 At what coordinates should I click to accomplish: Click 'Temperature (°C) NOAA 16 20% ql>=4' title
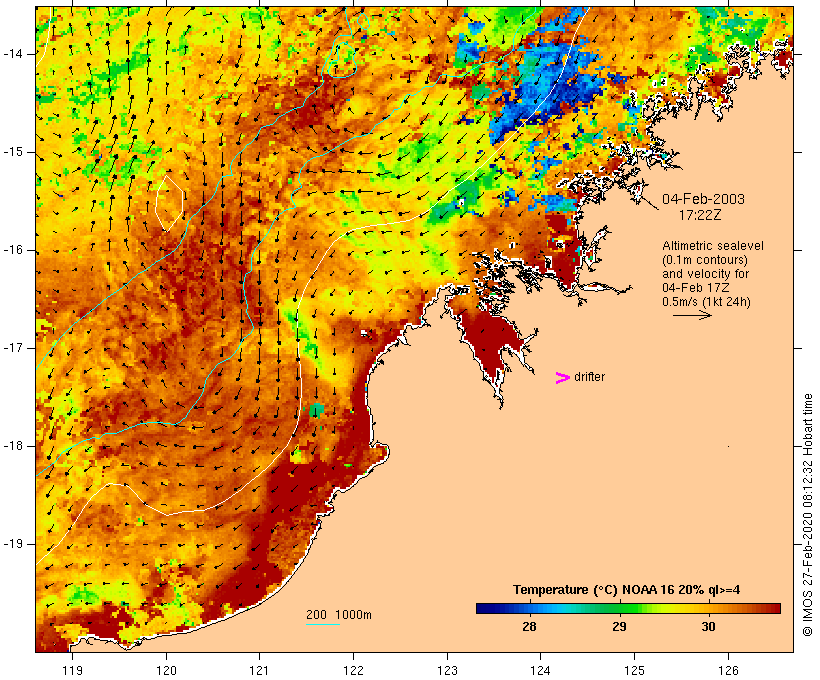tap(627, 590)
